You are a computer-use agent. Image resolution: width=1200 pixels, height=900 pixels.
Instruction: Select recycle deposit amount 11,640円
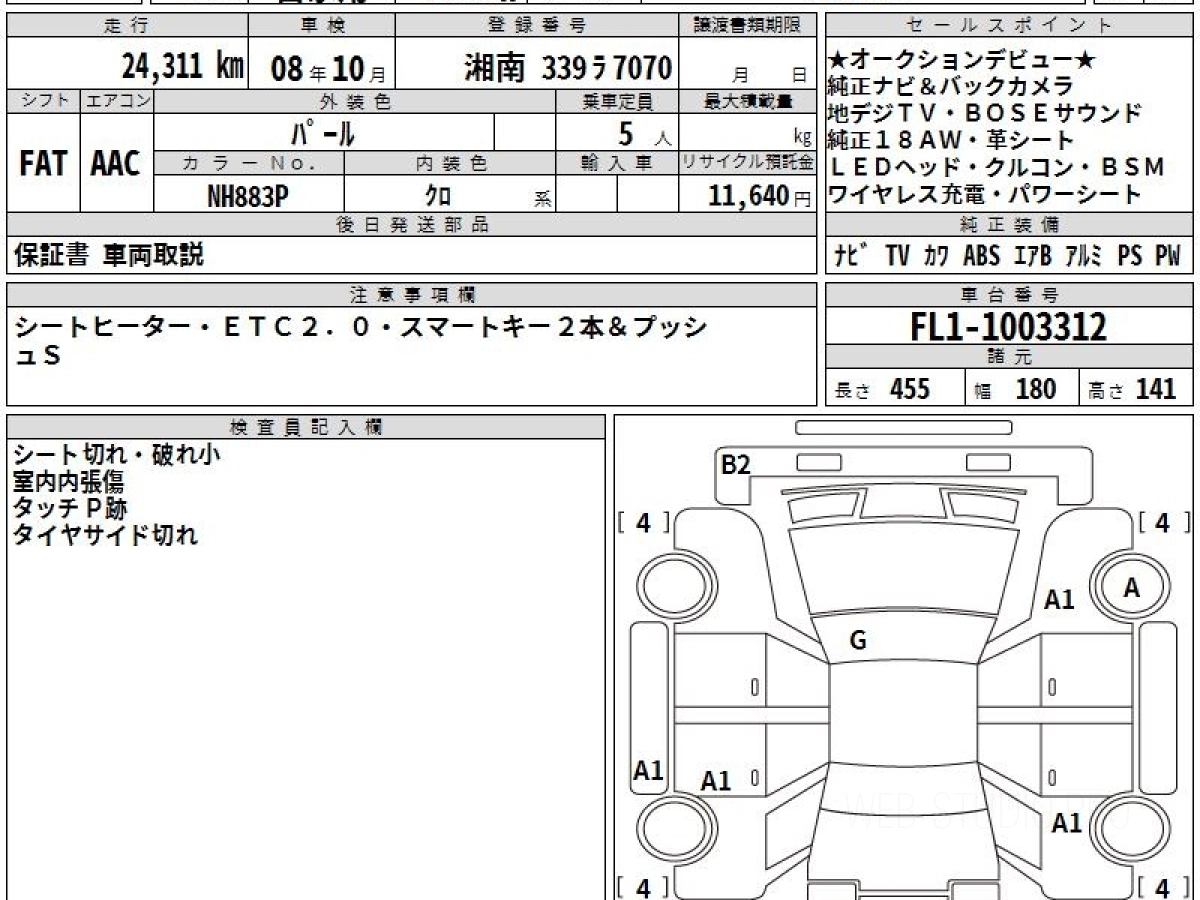pyautogui.click(x=759, y=195)
